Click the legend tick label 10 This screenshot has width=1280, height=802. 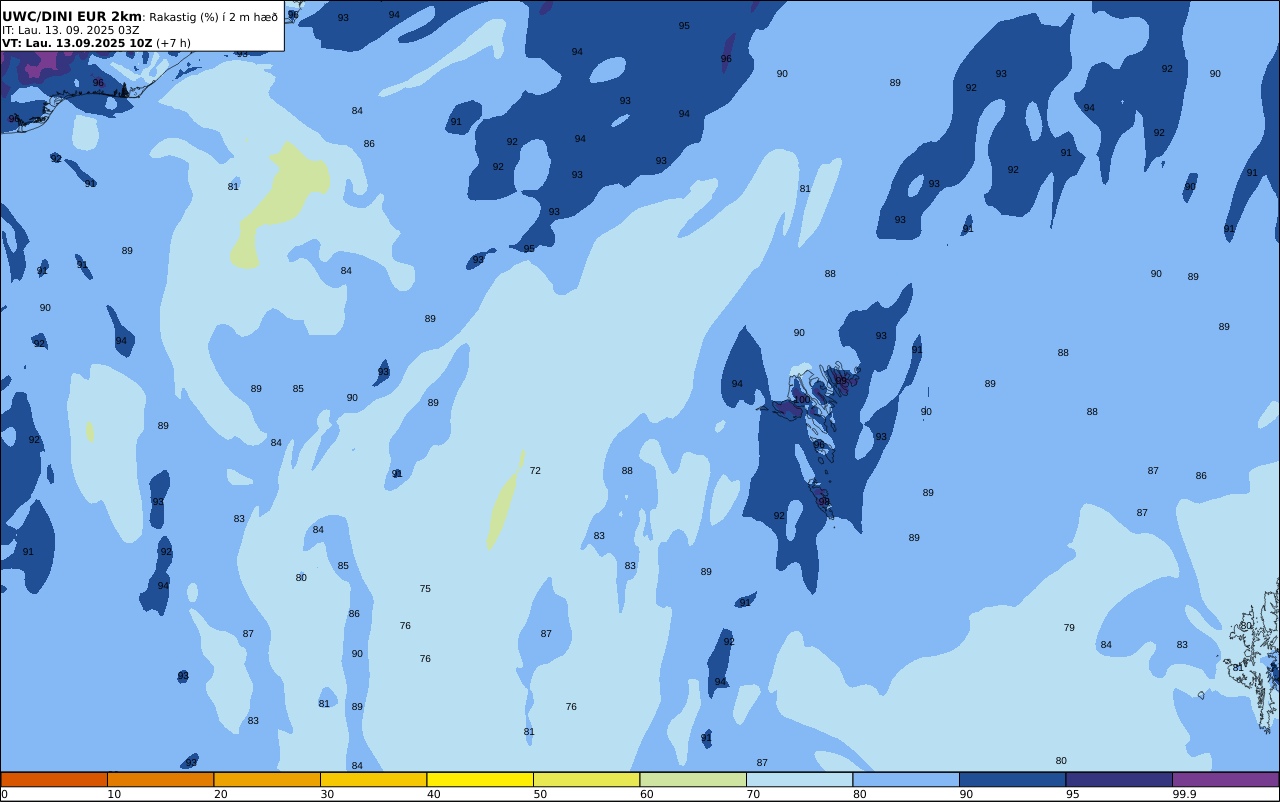click(x=114, y=794)
